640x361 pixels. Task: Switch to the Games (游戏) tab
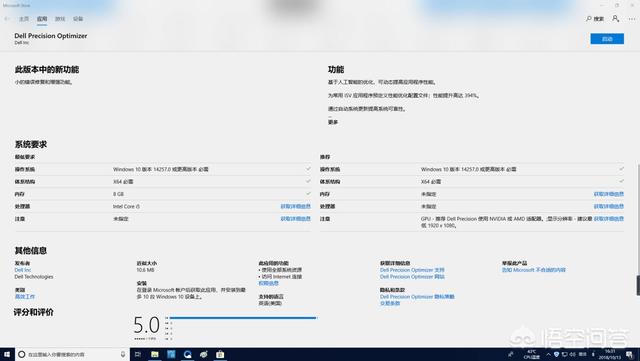[60, 19]
